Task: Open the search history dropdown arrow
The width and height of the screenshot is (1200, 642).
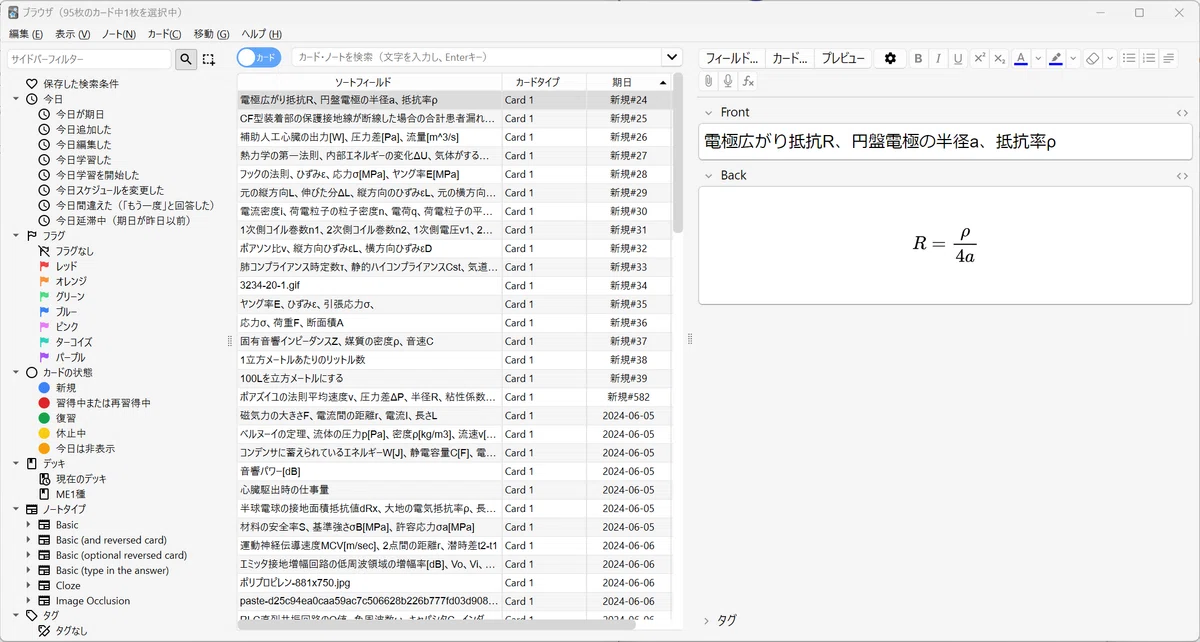Action: (670, 58)
